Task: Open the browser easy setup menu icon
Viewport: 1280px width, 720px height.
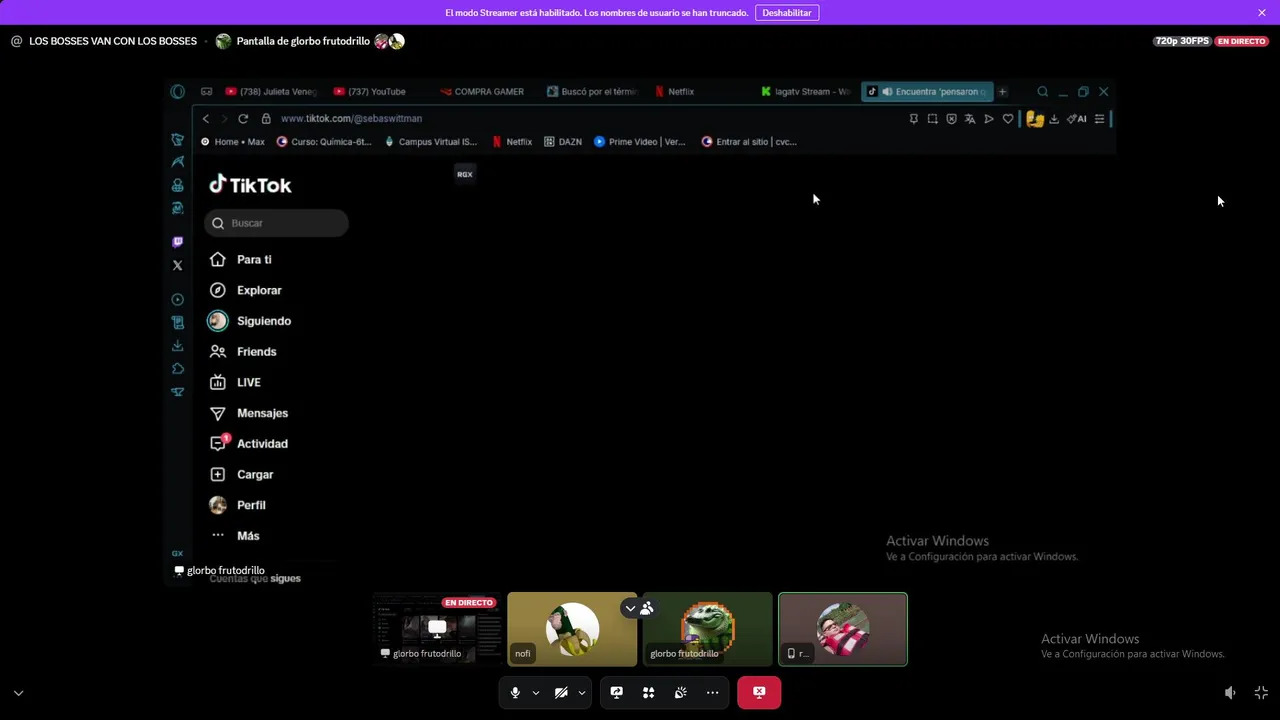Action: click(1099, 119)
